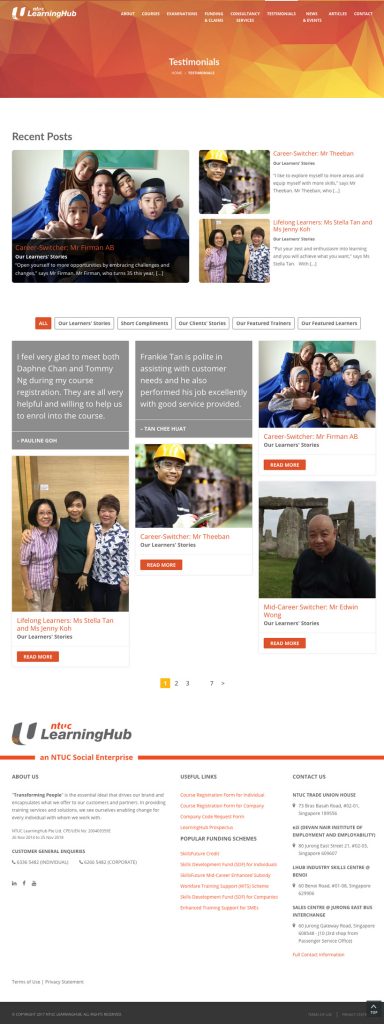384x1024 pixels.
Task: Click Read More under Mr Theeban card
Action: click(x=161, y=565)
